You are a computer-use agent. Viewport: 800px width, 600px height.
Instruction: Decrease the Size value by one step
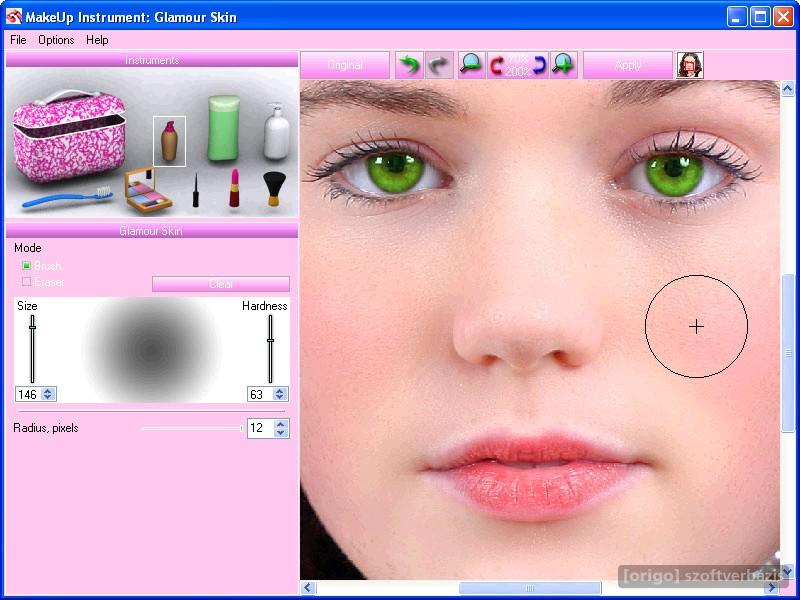coord(48,397)
